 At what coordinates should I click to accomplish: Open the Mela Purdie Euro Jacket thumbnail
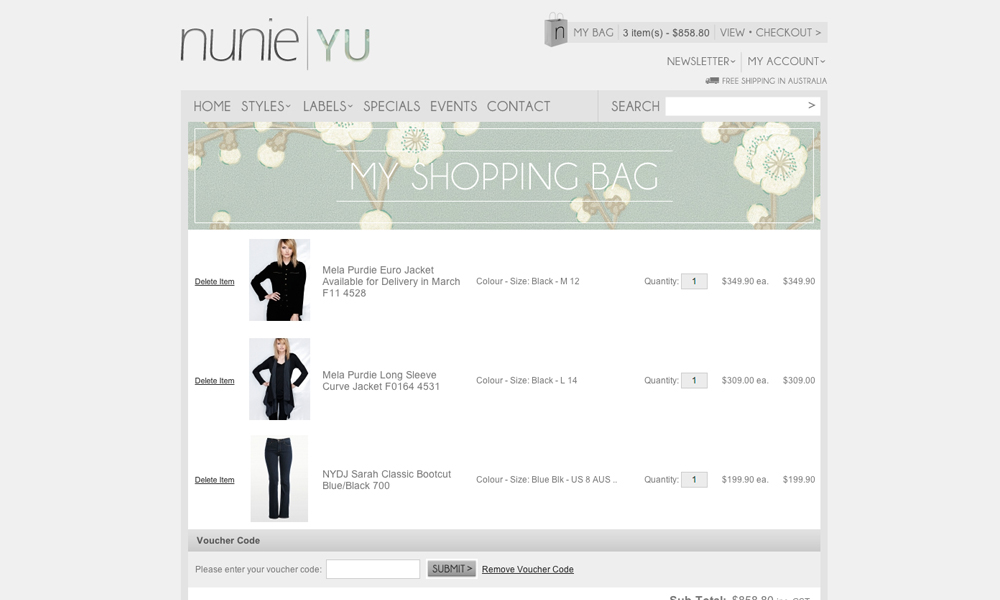[x=279, y=280]
